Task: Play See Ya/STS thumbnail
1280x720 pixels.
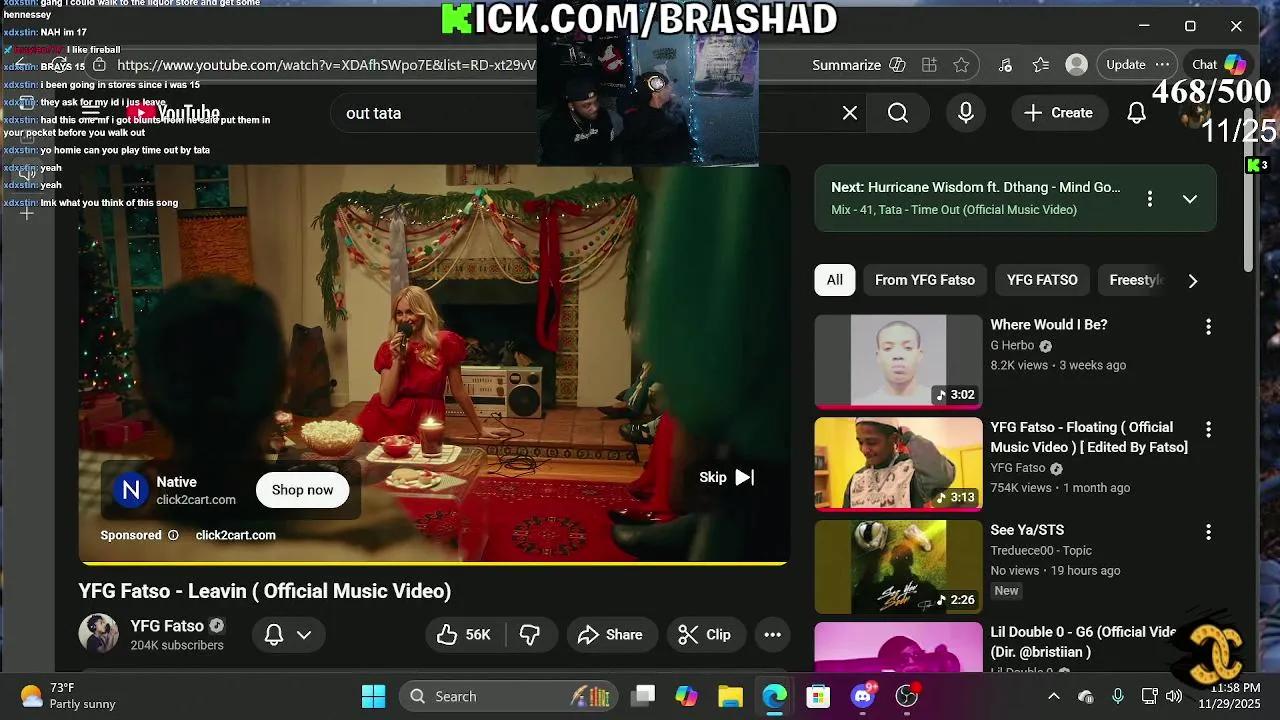Action: pyautogui.click(x=898, y=566)
